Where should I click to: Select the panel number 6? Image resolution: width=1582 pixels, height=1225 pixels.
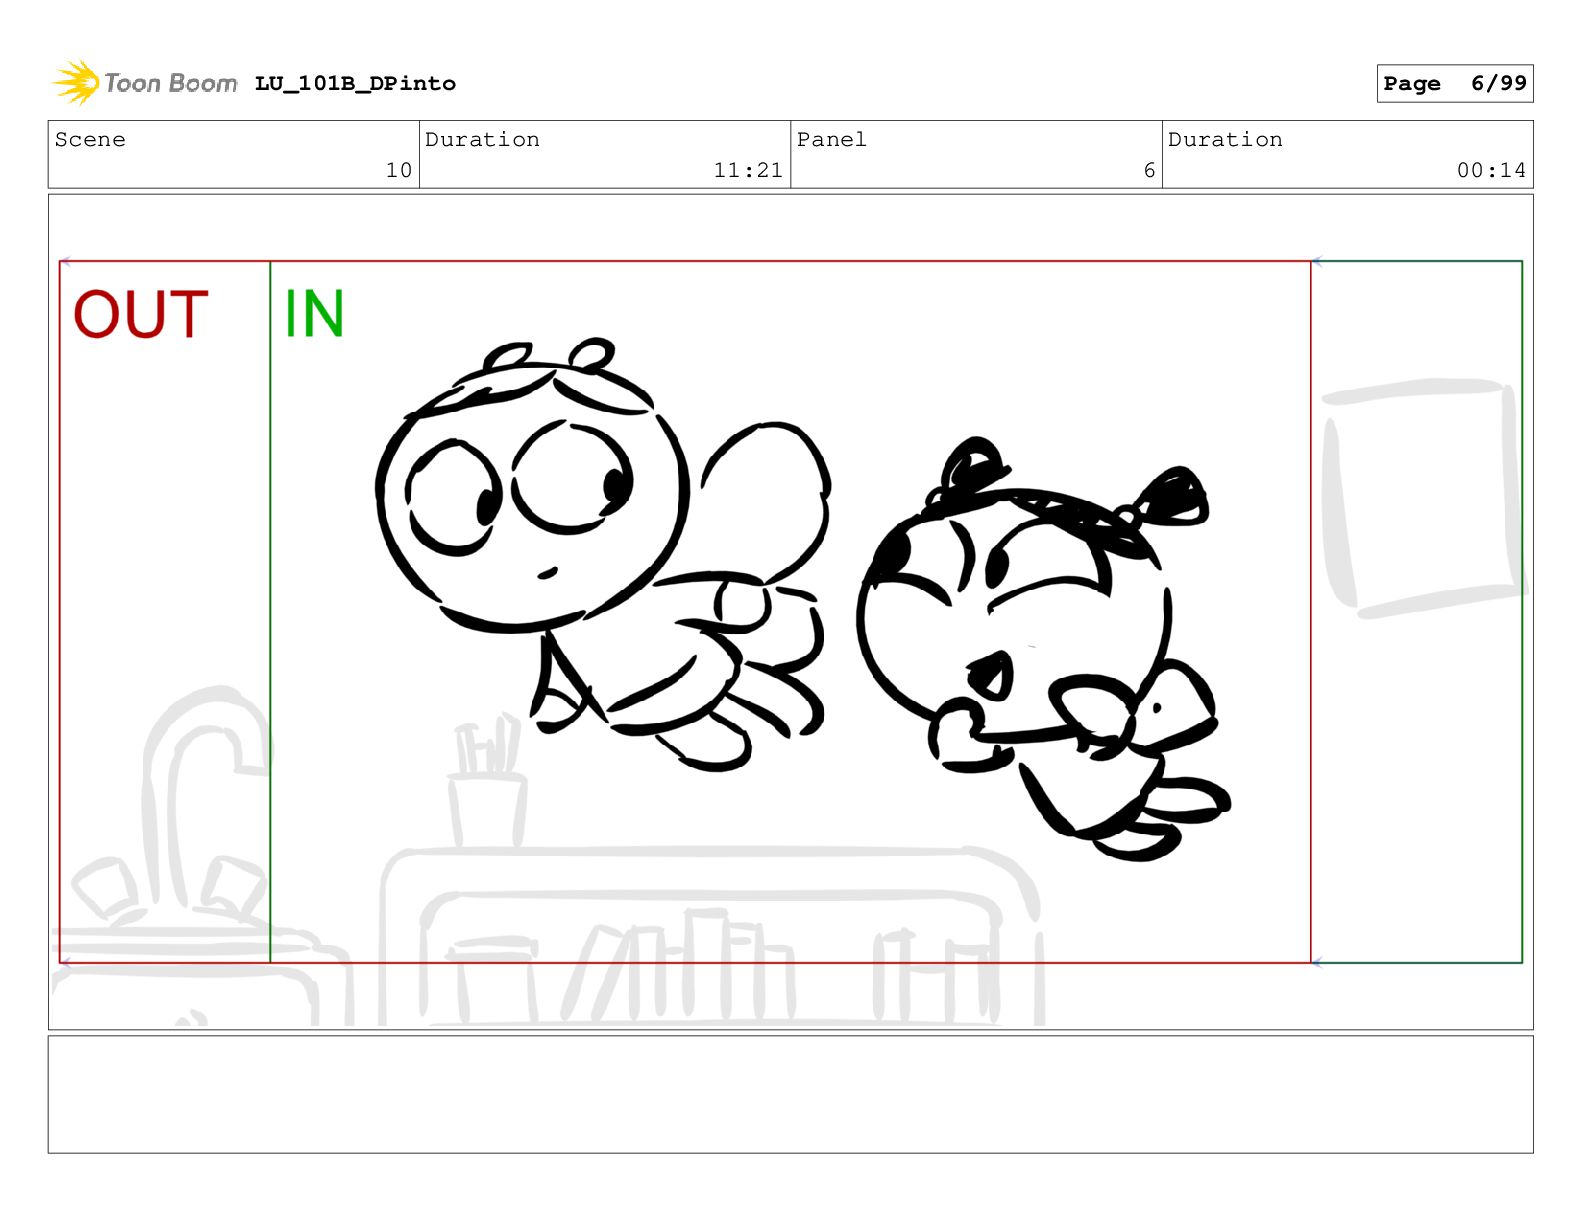pyautogui.click(x=1149, y=171)
